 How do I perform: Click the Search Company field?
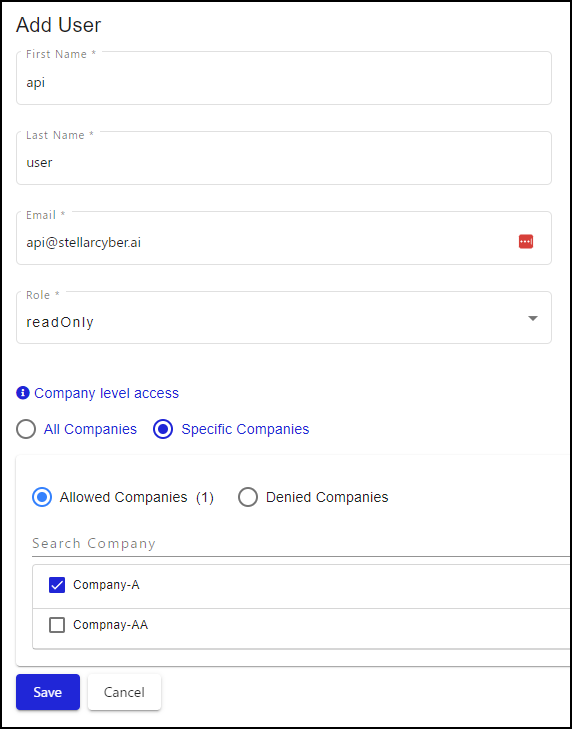tap(301, 543)
